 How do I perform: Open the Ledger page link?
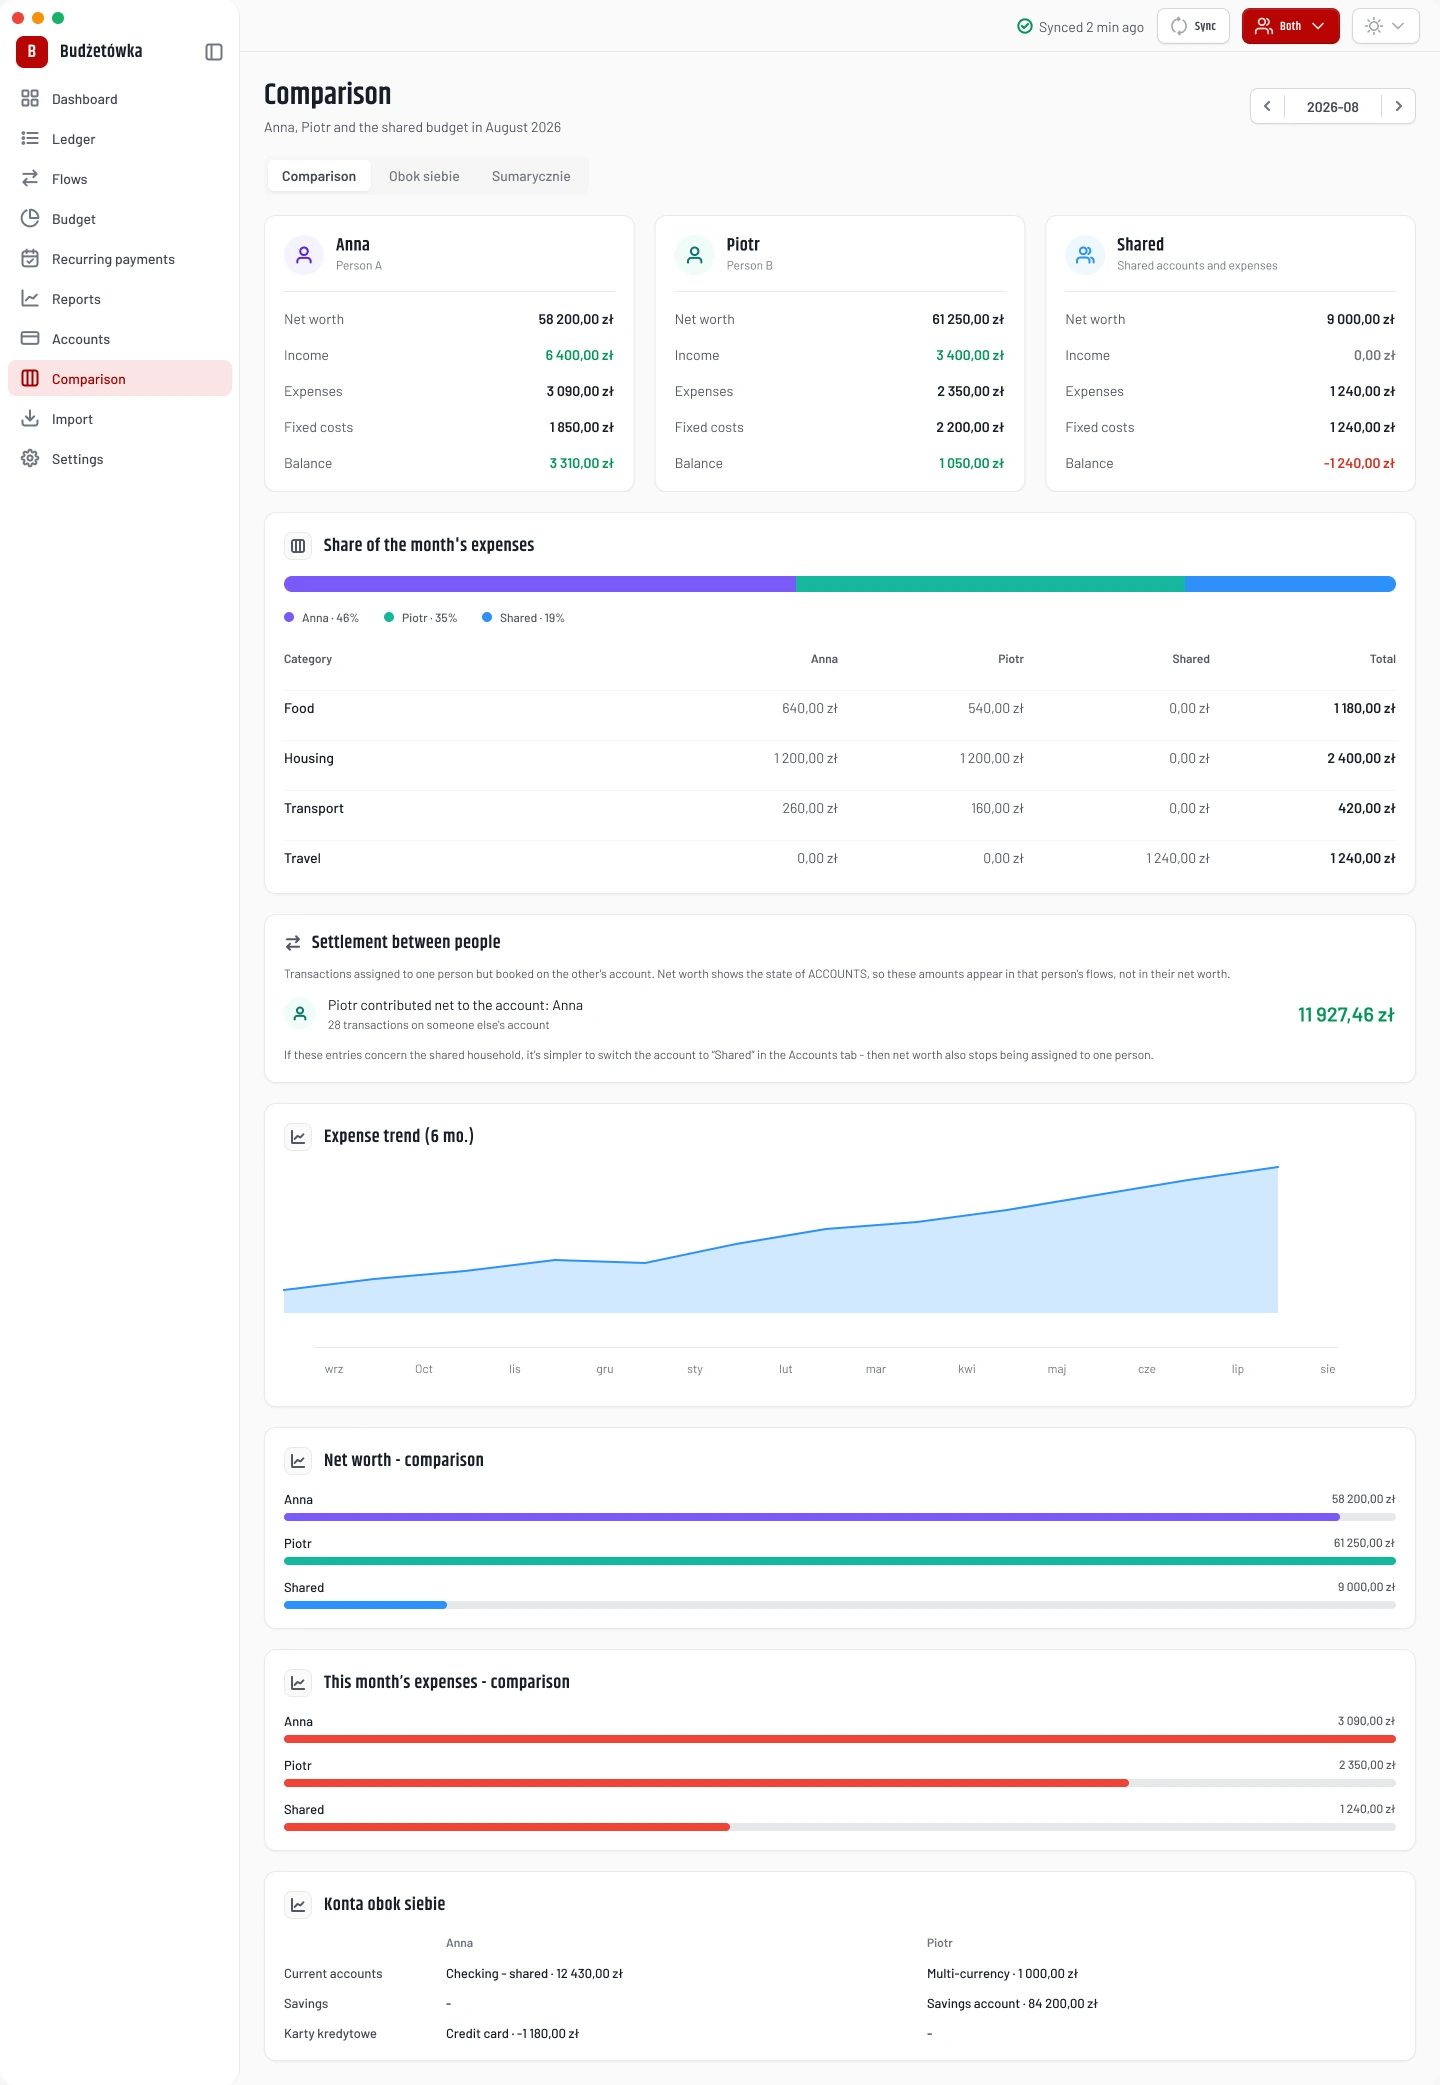[120, 139]
